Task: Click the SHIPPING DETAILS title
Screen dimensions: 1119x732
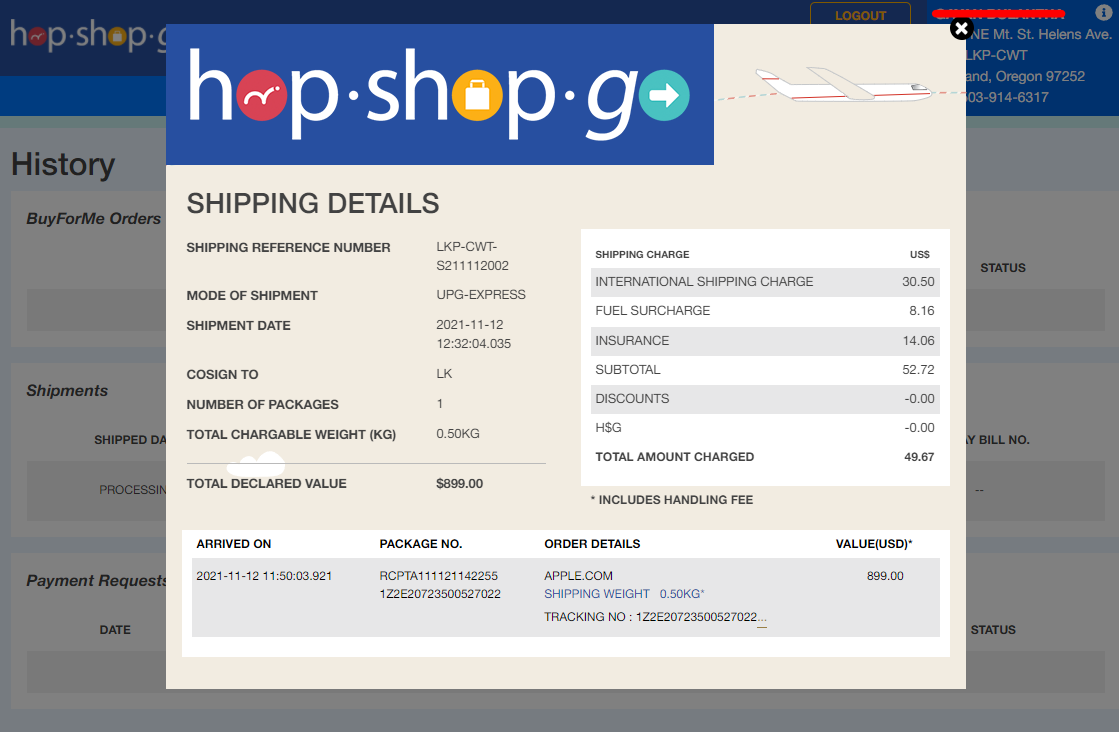Action: [x=313, y=204]
